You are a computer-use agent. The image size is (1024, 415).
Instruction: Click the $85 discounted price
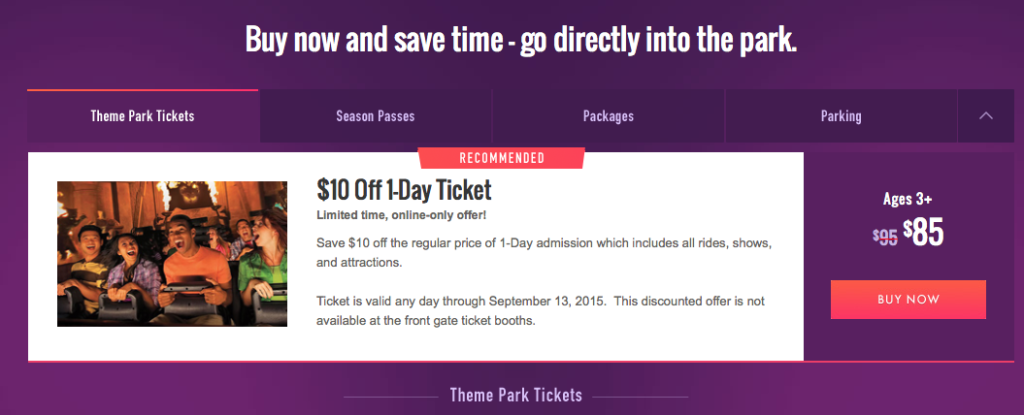click(923, 232)
